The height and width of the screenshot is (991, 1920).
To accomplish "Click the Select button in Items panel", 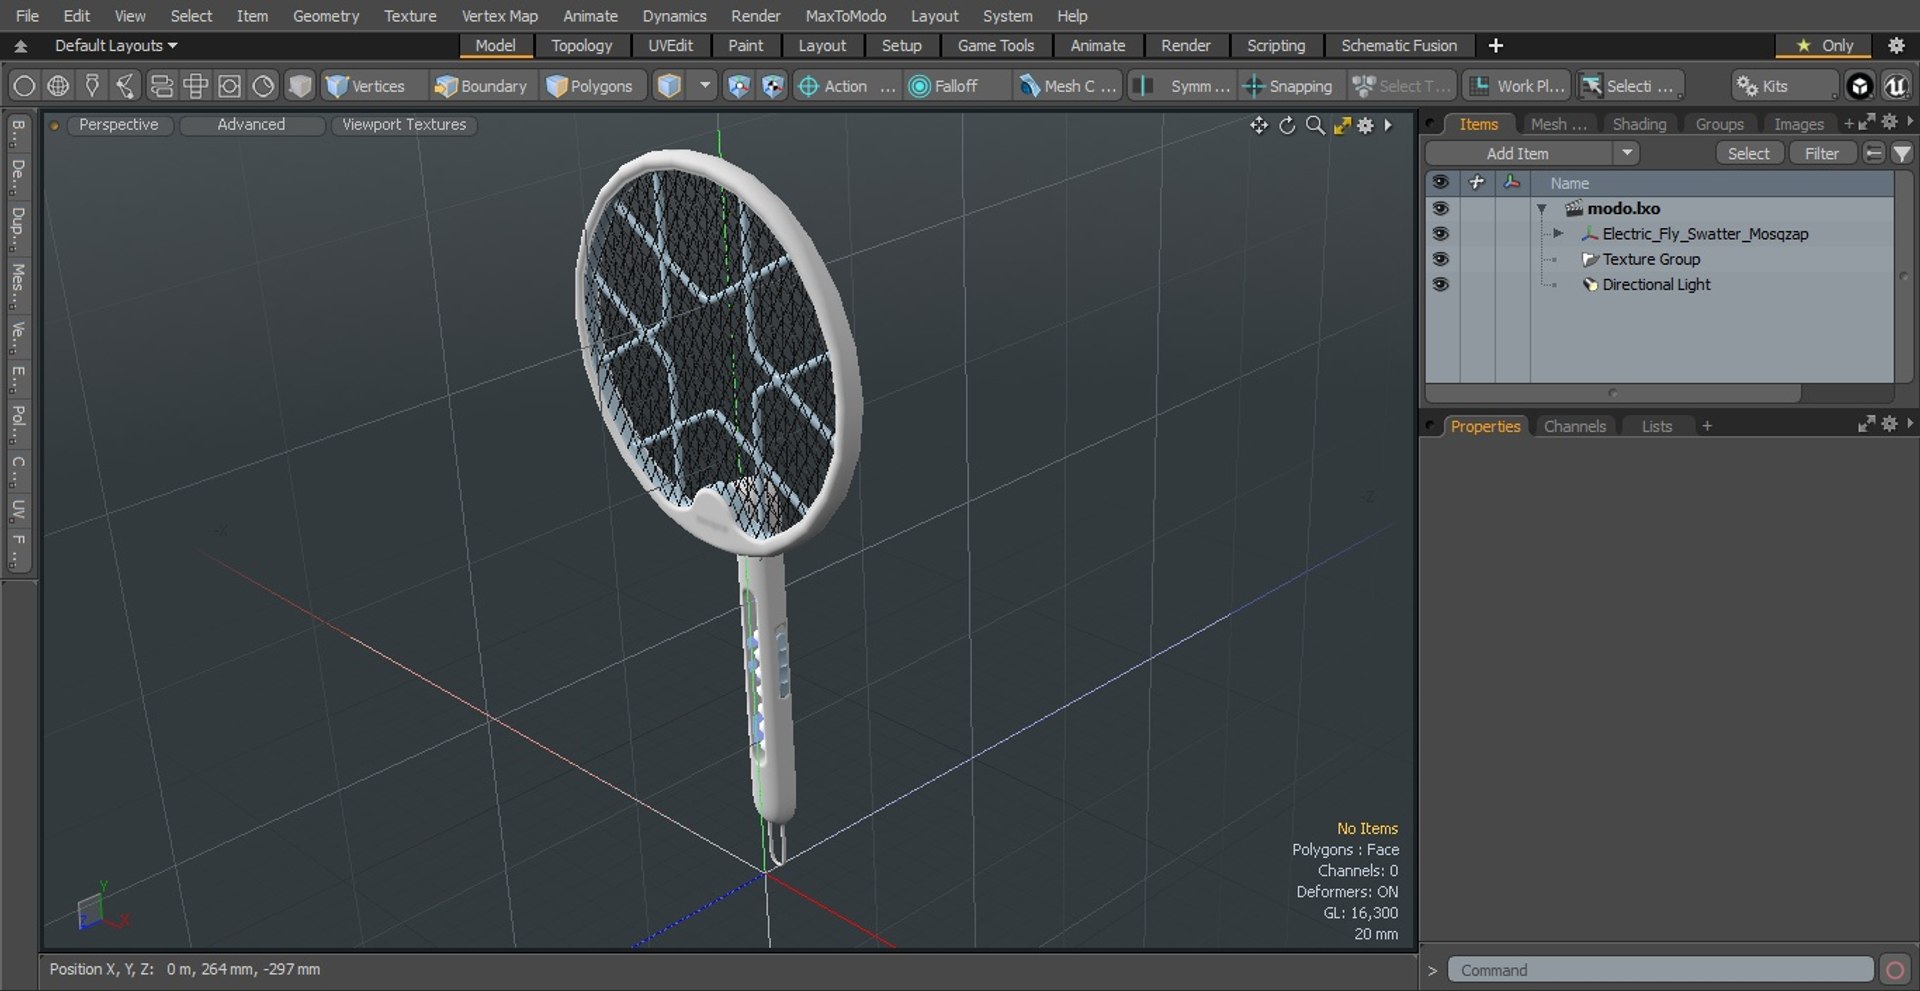I will pyautogui.click(x=1748, y=153).
